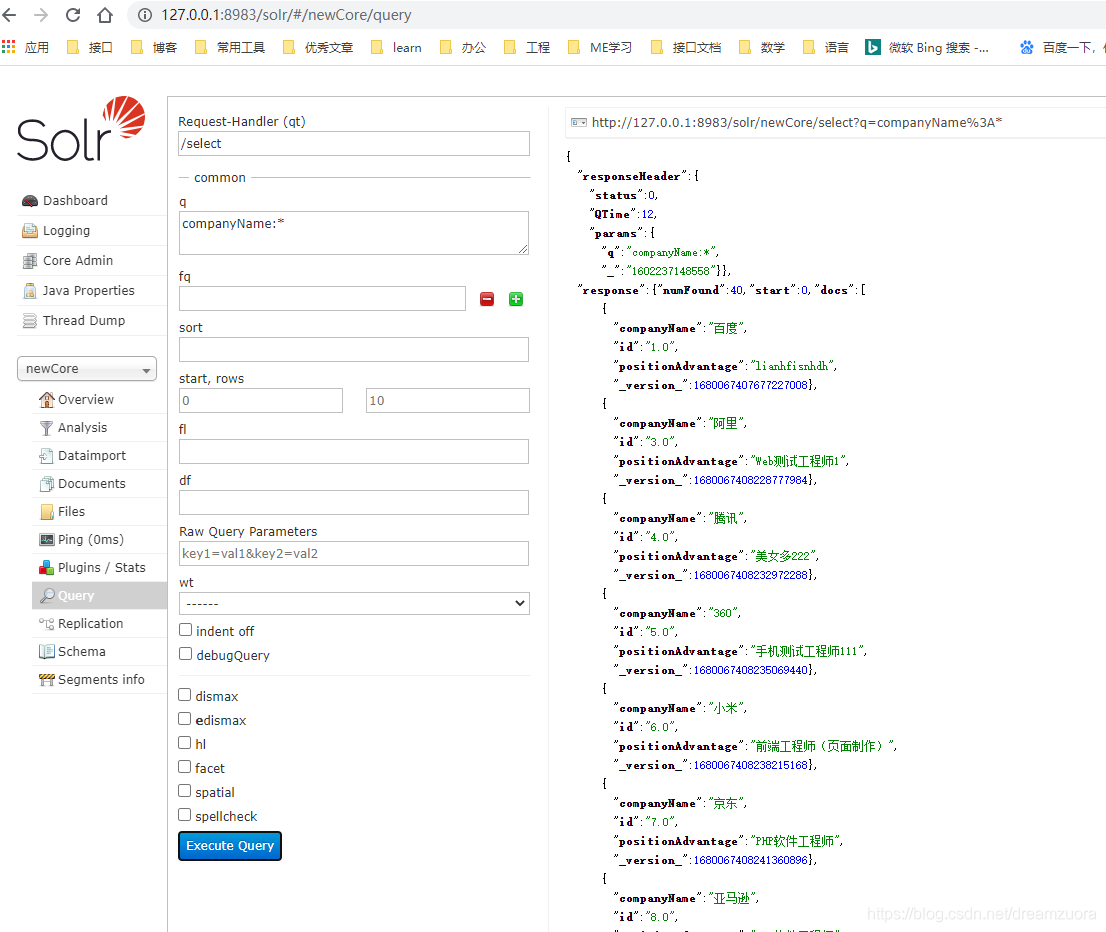Open Java Properties in sidebar

(92, 291)
